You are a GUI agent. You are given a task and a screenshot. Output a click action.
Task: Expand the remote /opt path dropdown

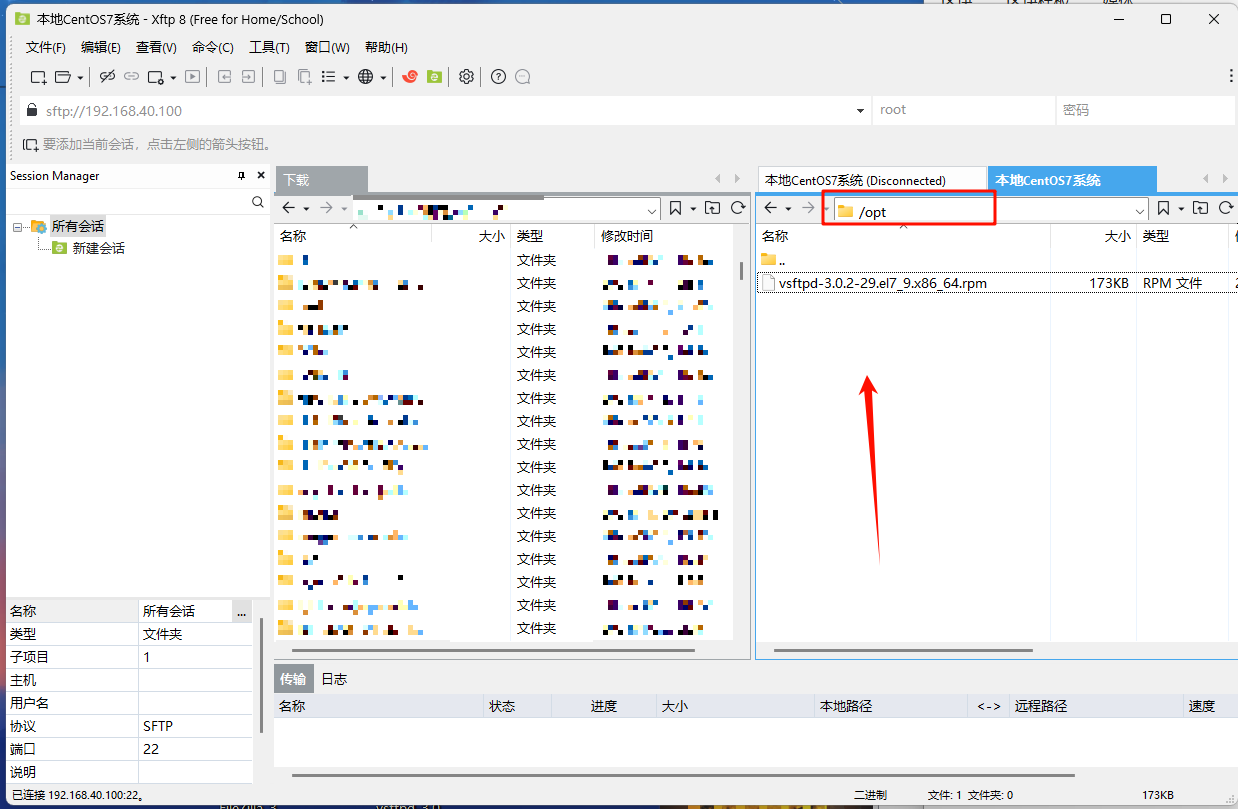[x=1140, y=210]
